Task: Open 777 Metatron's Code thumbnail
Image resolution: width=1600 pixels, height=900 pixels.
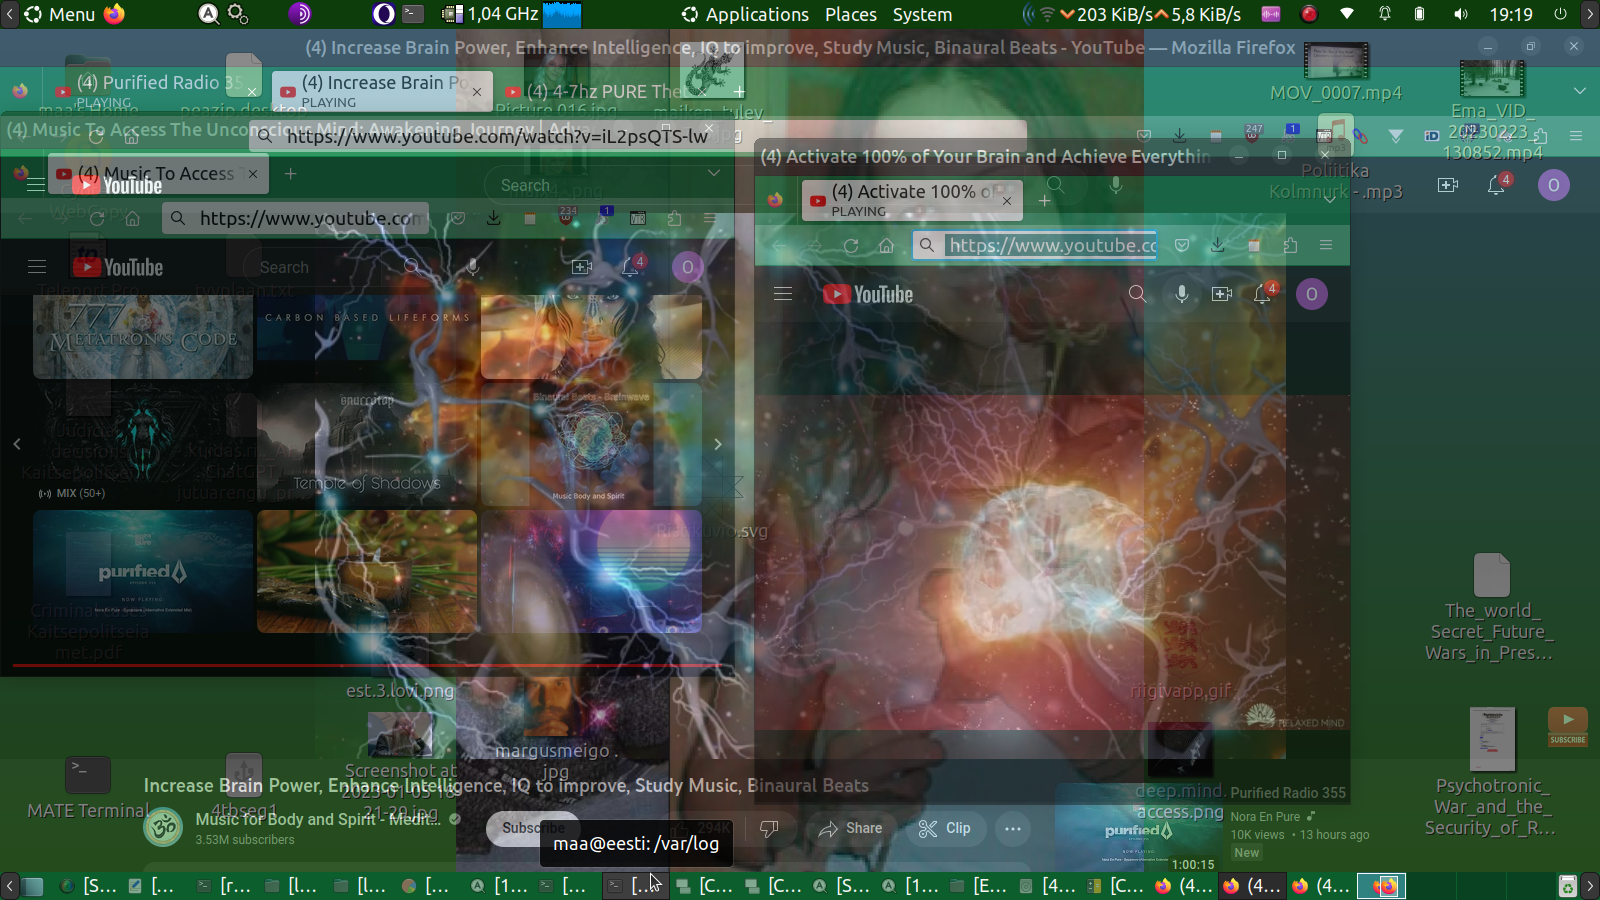Action: [x=143, y=336]
